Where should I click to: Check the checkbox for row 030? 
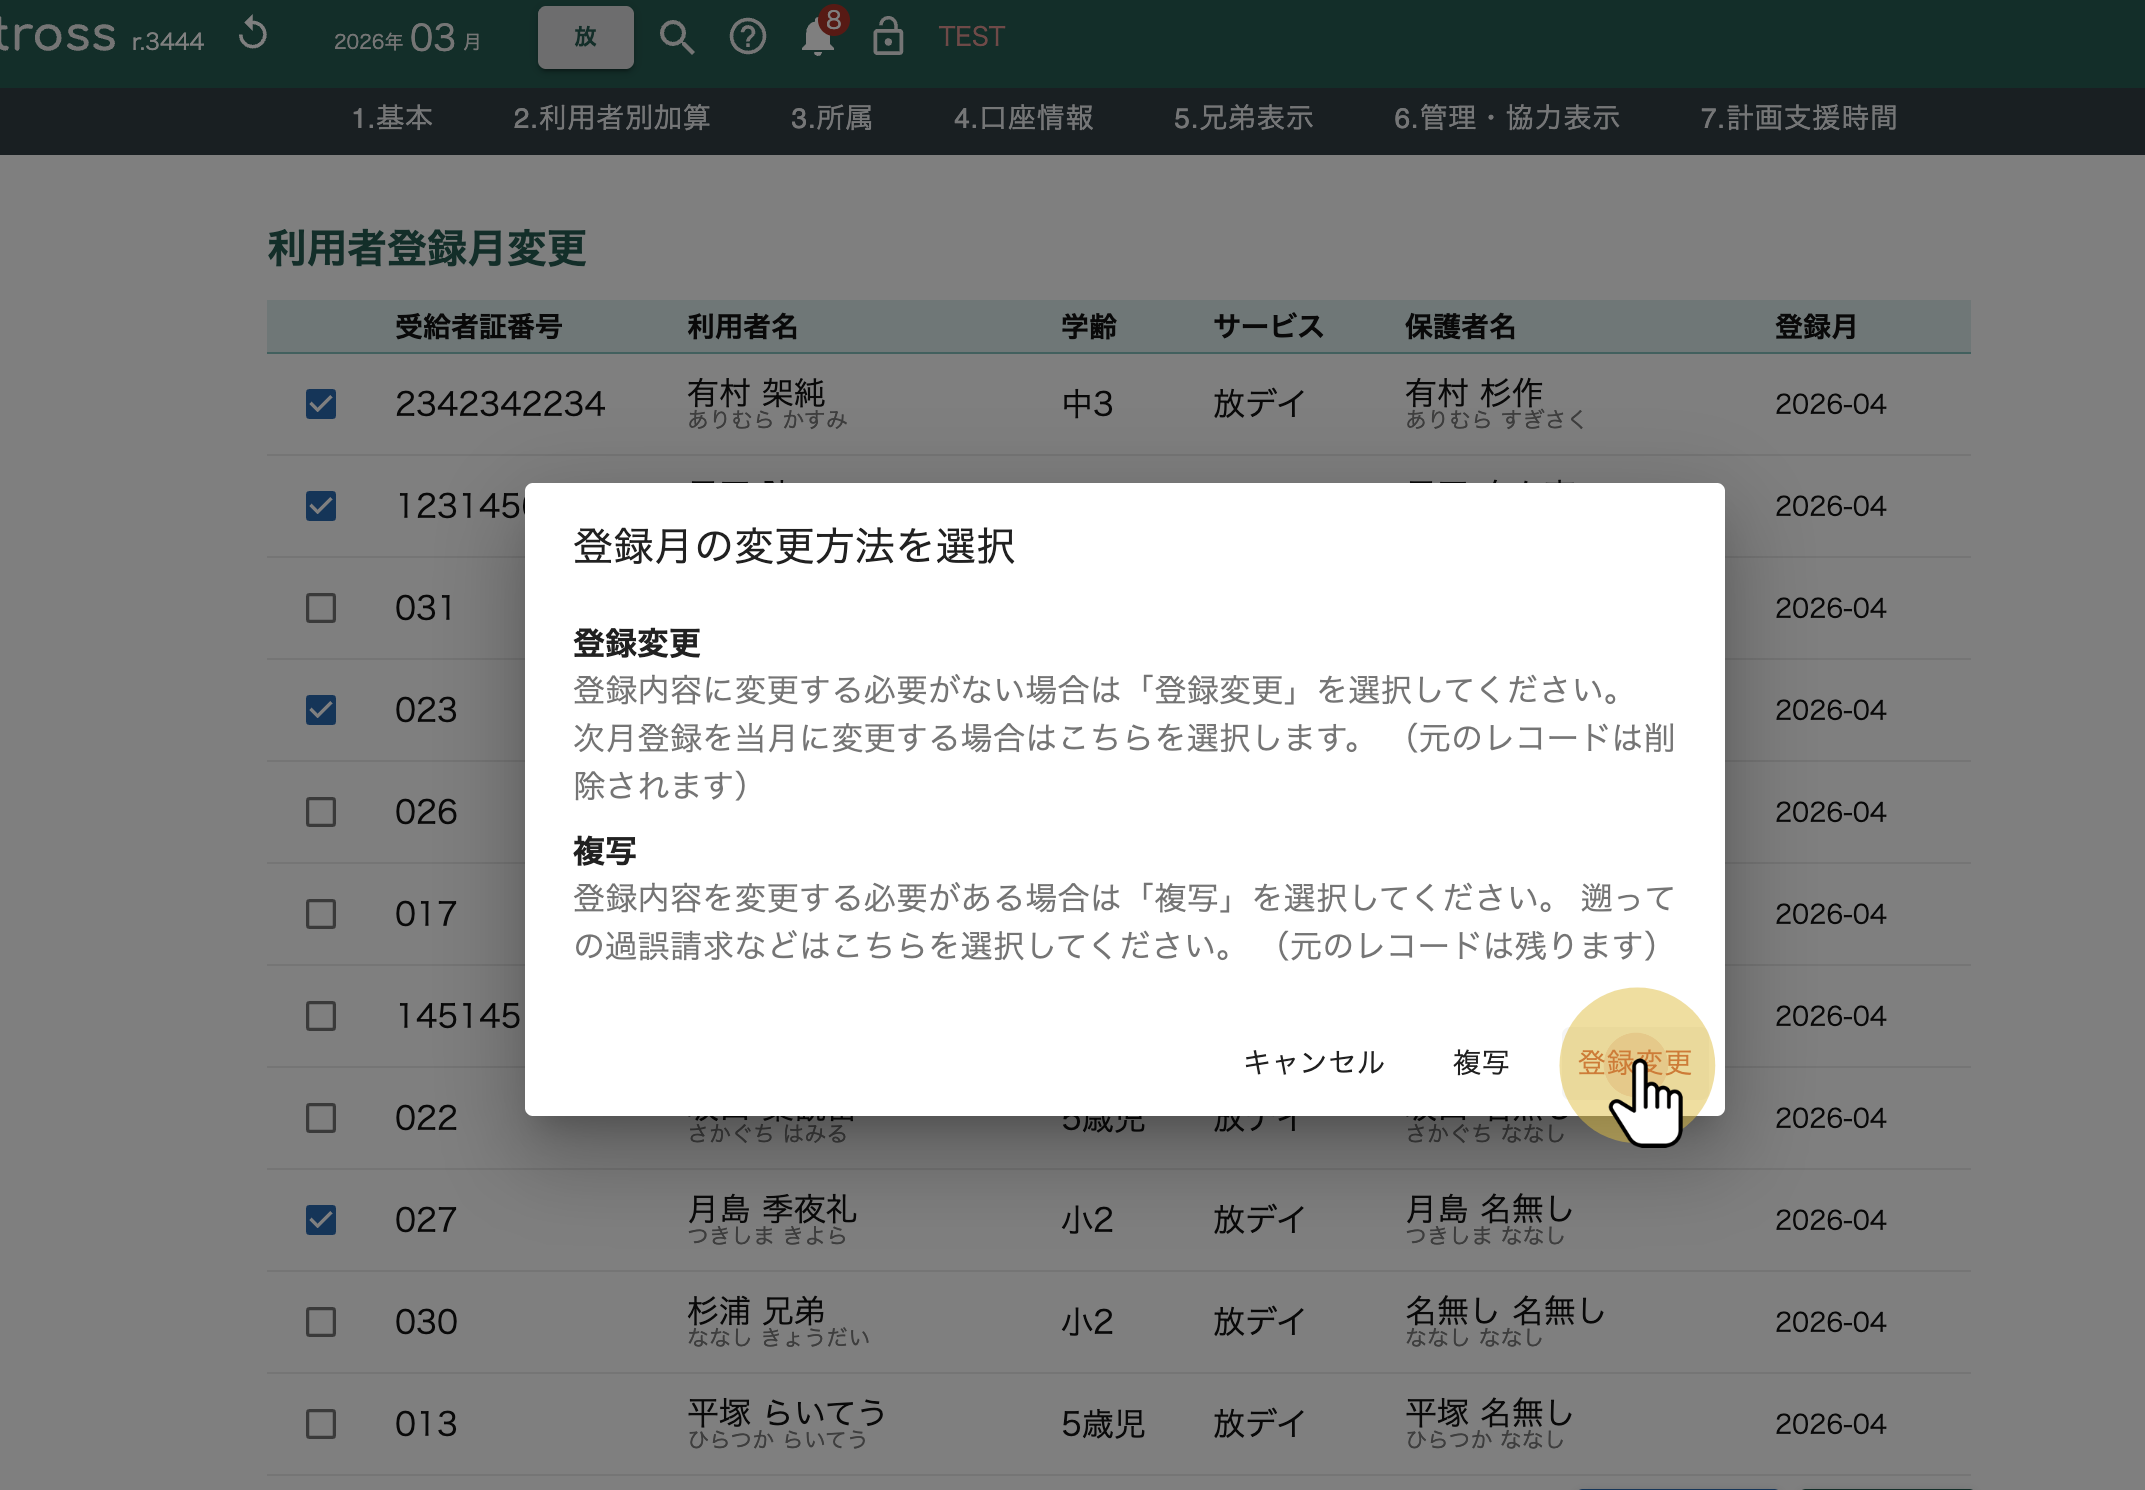point(321,1322)
